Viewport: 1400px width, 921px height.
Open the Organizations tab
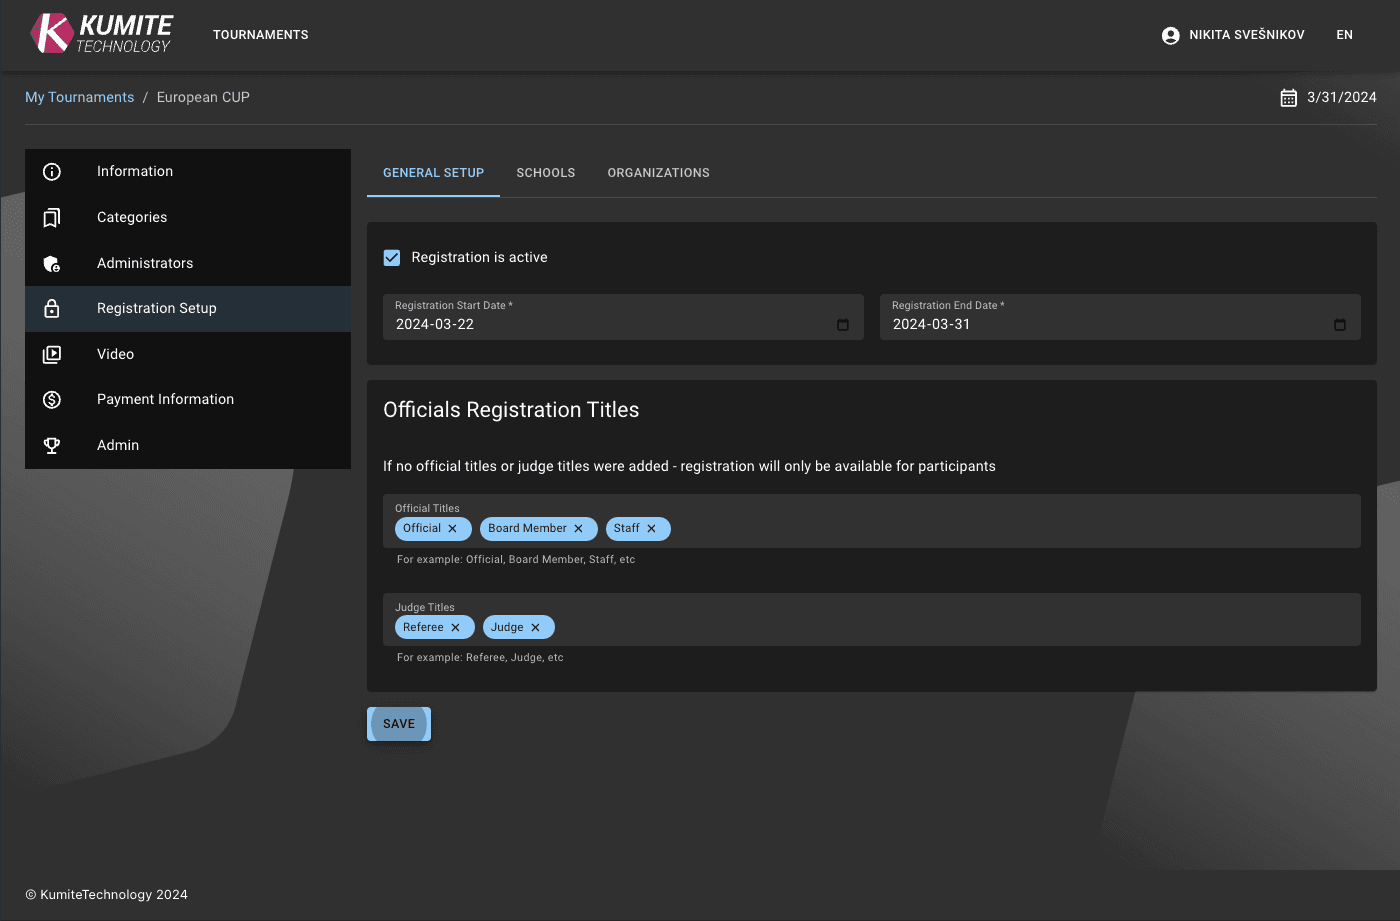(658, 172)
